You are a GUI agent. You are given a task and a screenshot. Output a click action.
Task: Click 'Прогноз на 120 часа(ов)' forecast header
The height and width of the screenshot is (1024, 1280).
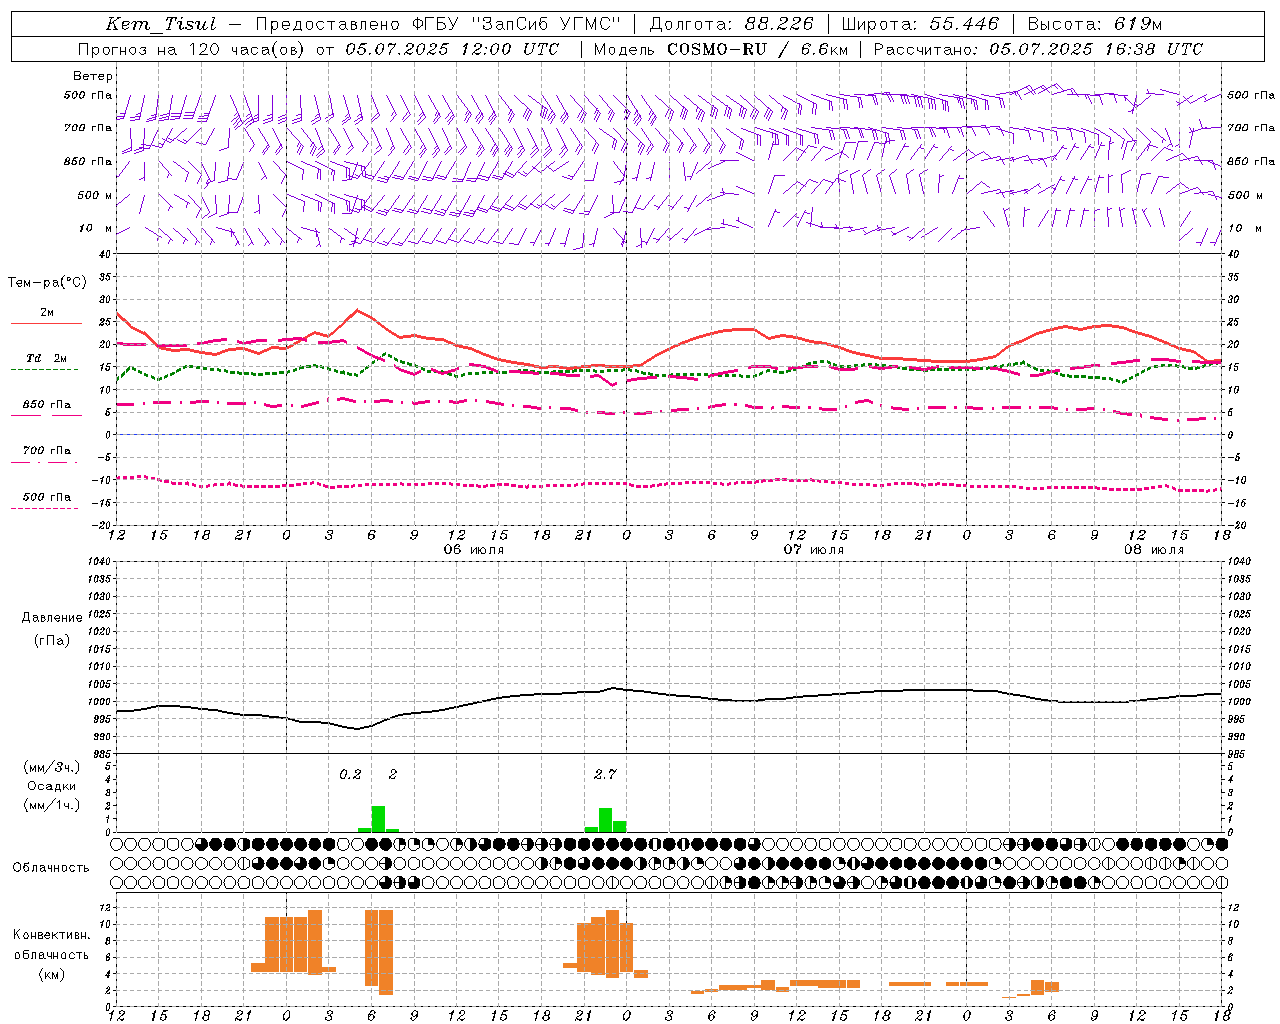(193, 49)
